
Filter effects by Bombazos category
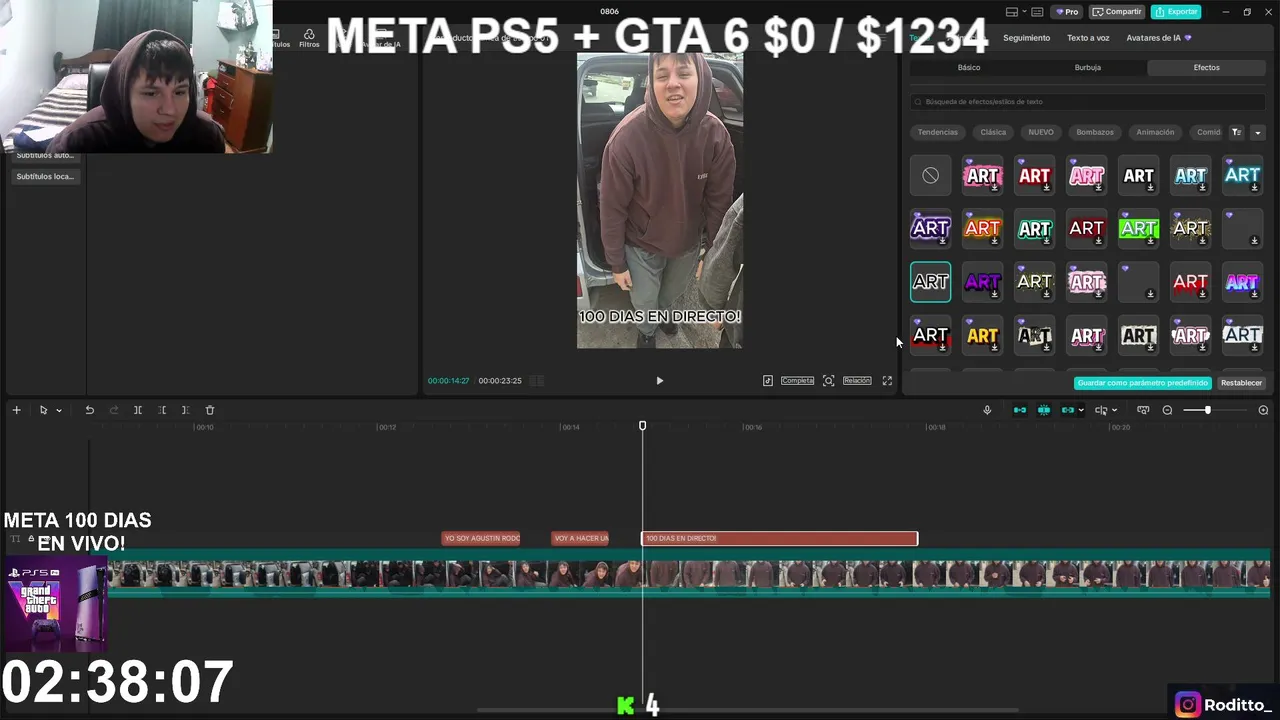1095,132
